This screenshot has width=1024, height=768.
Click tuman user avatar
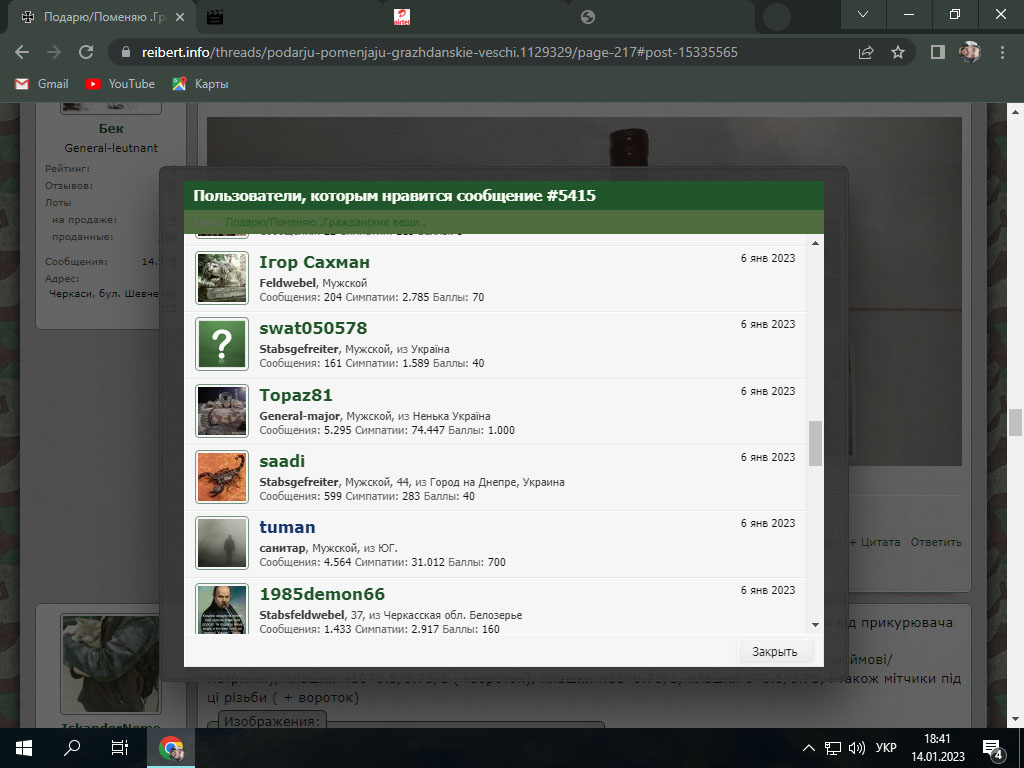(x=222, y=543)
